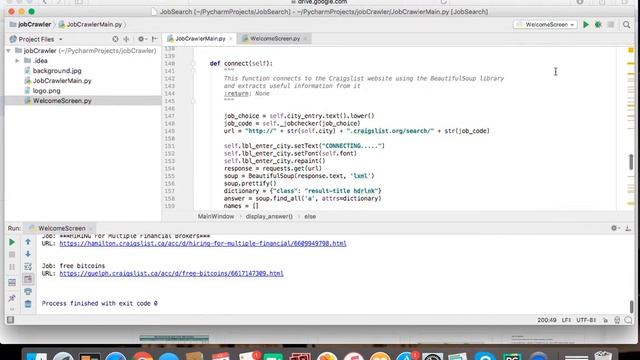Viewport: 640px width, 360px height.
Task: Click the yellow inspection status indicator
Action: (x=631, y=50)
